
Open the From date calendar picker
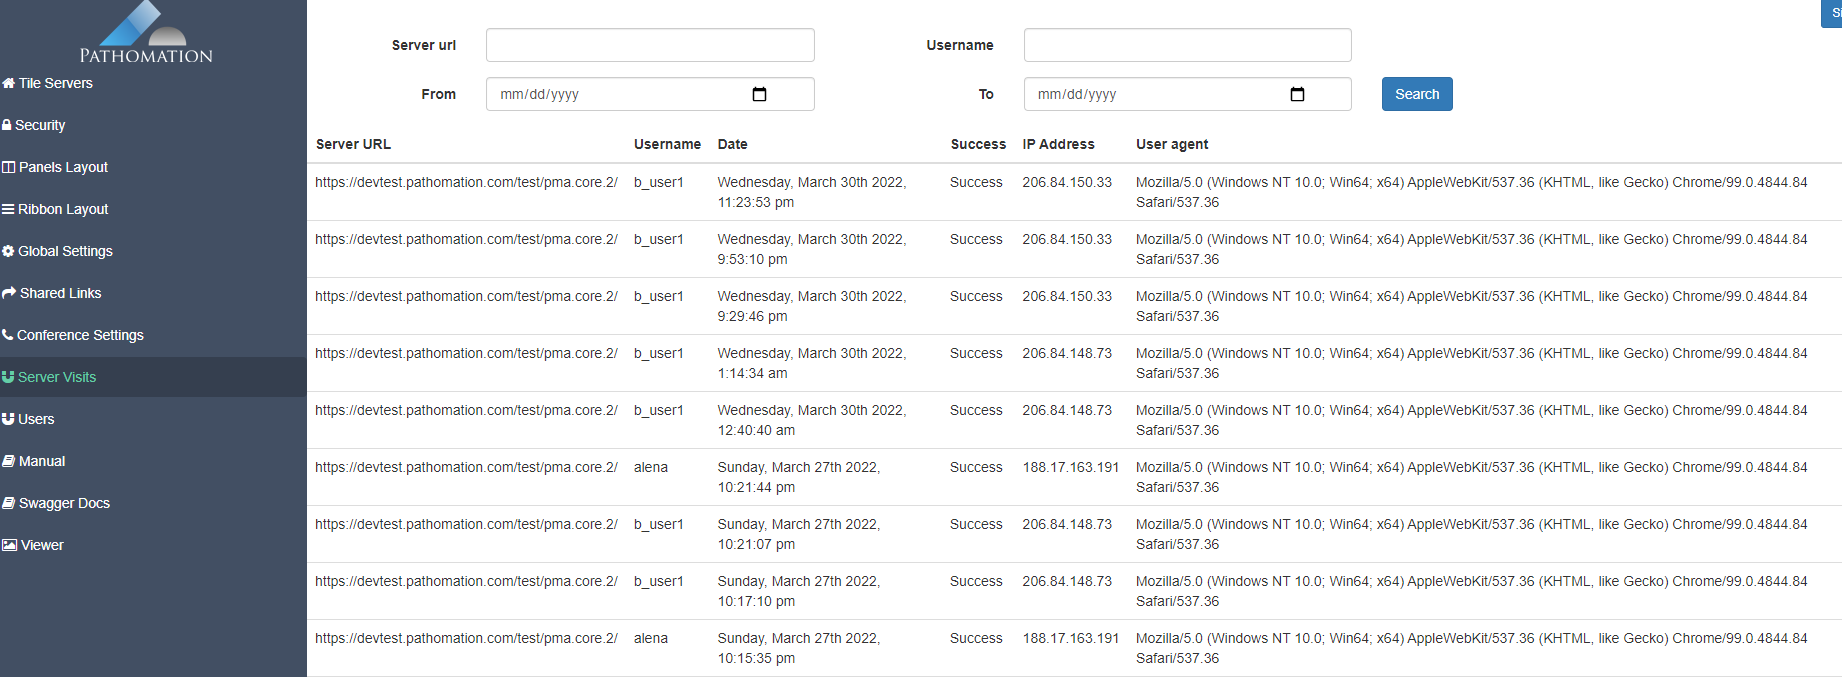pos(759,94)
